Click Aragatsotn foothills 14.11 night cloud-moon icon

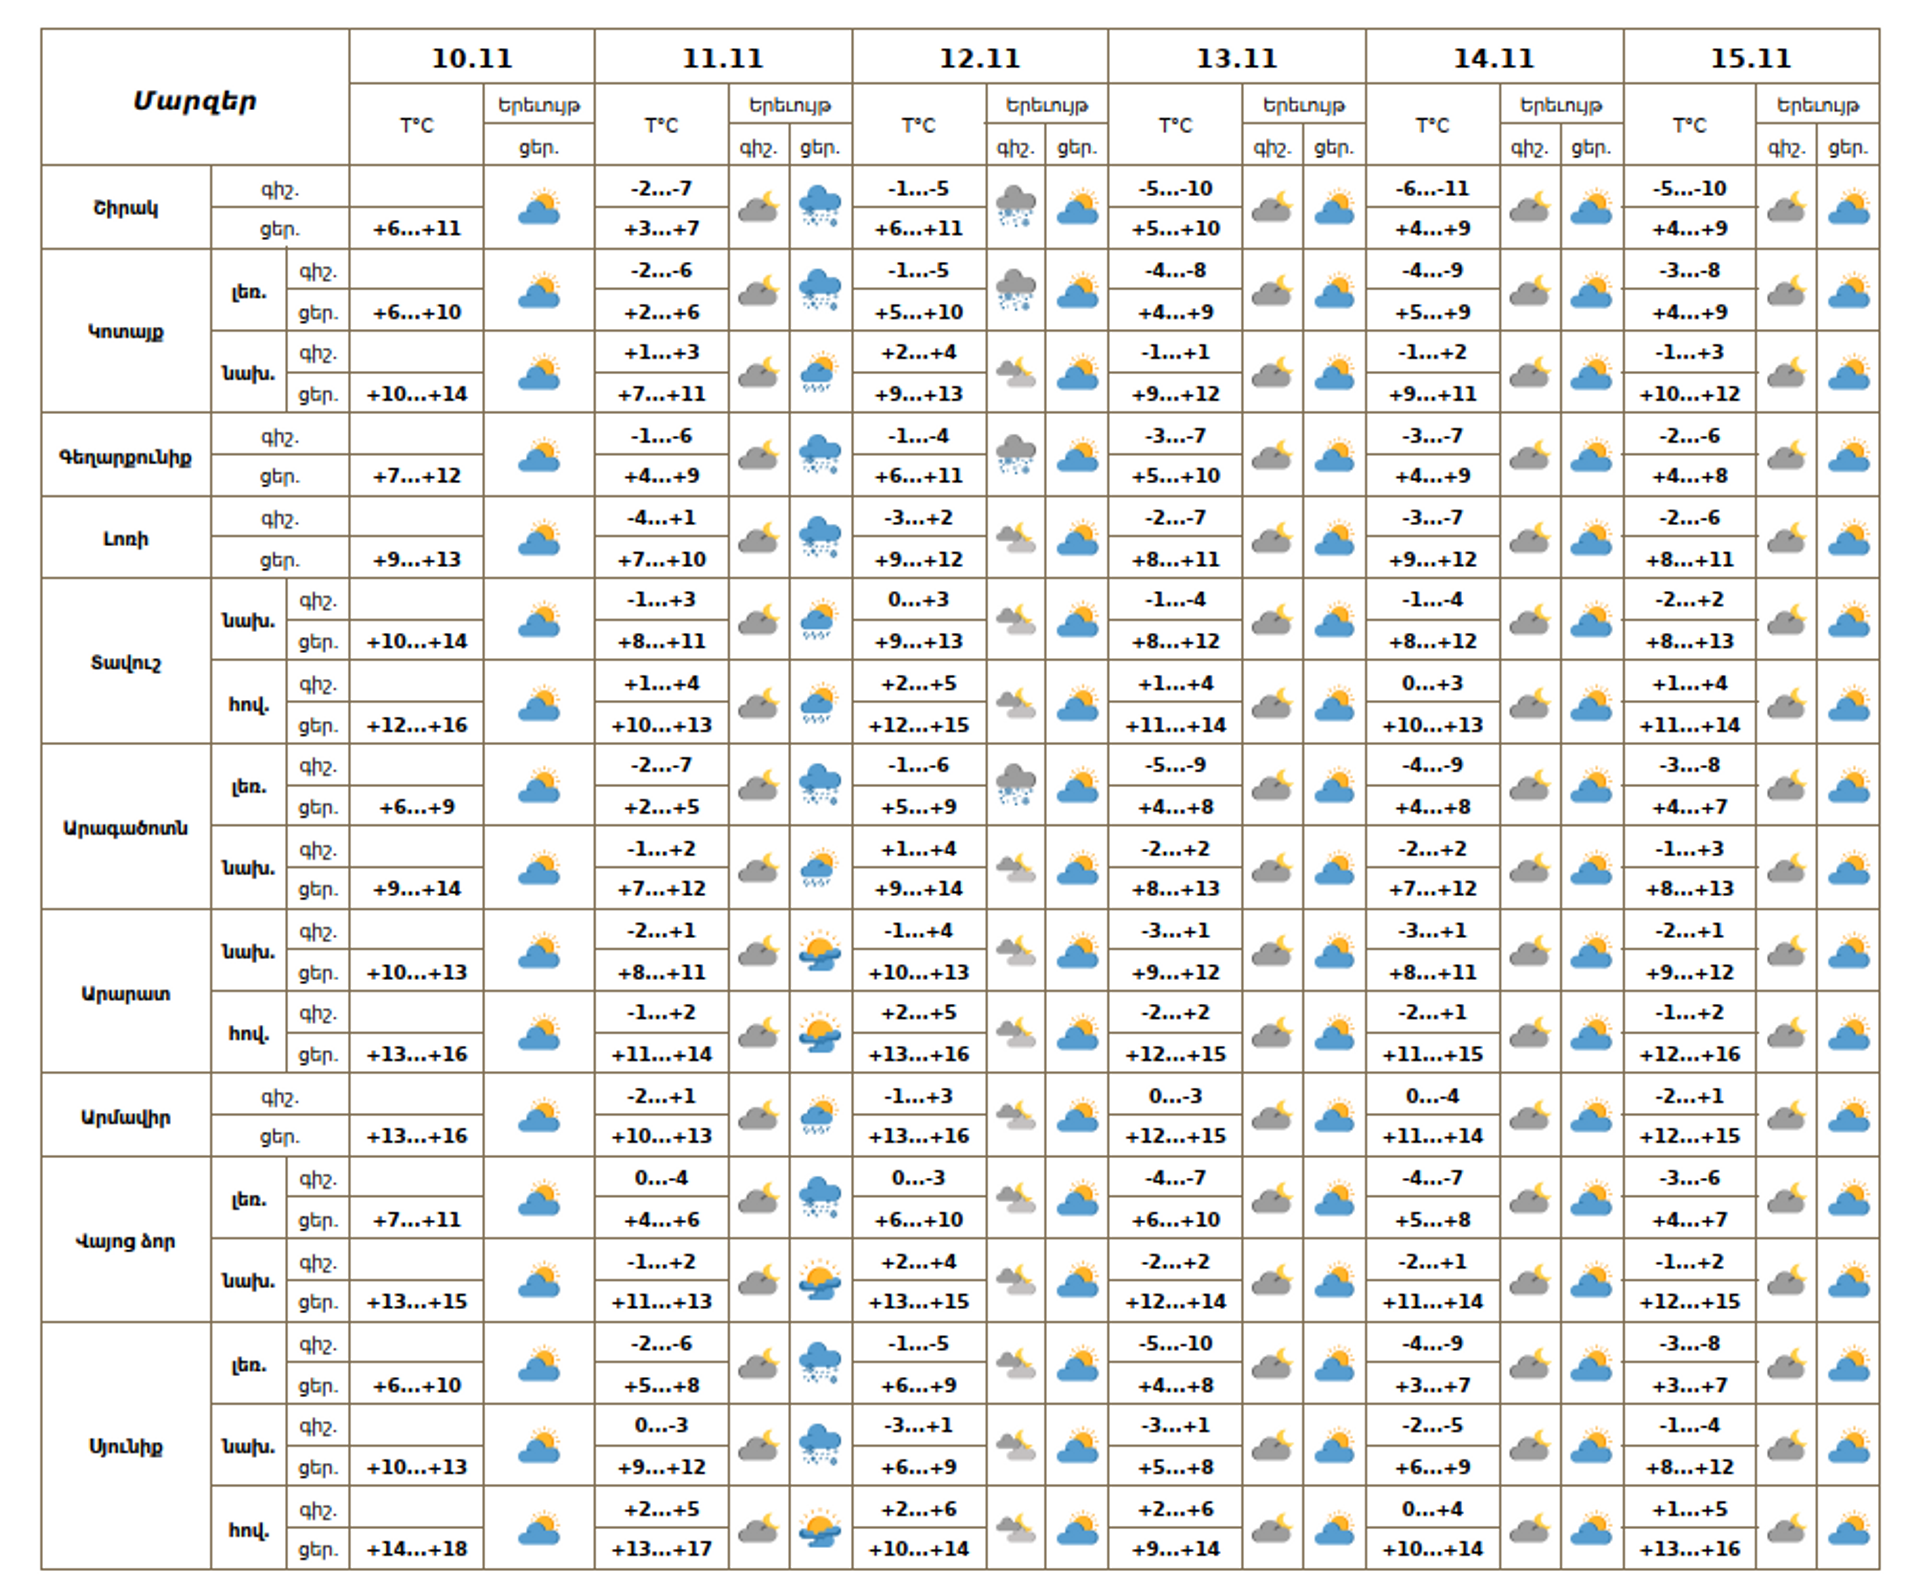[x=1529, y=868]
